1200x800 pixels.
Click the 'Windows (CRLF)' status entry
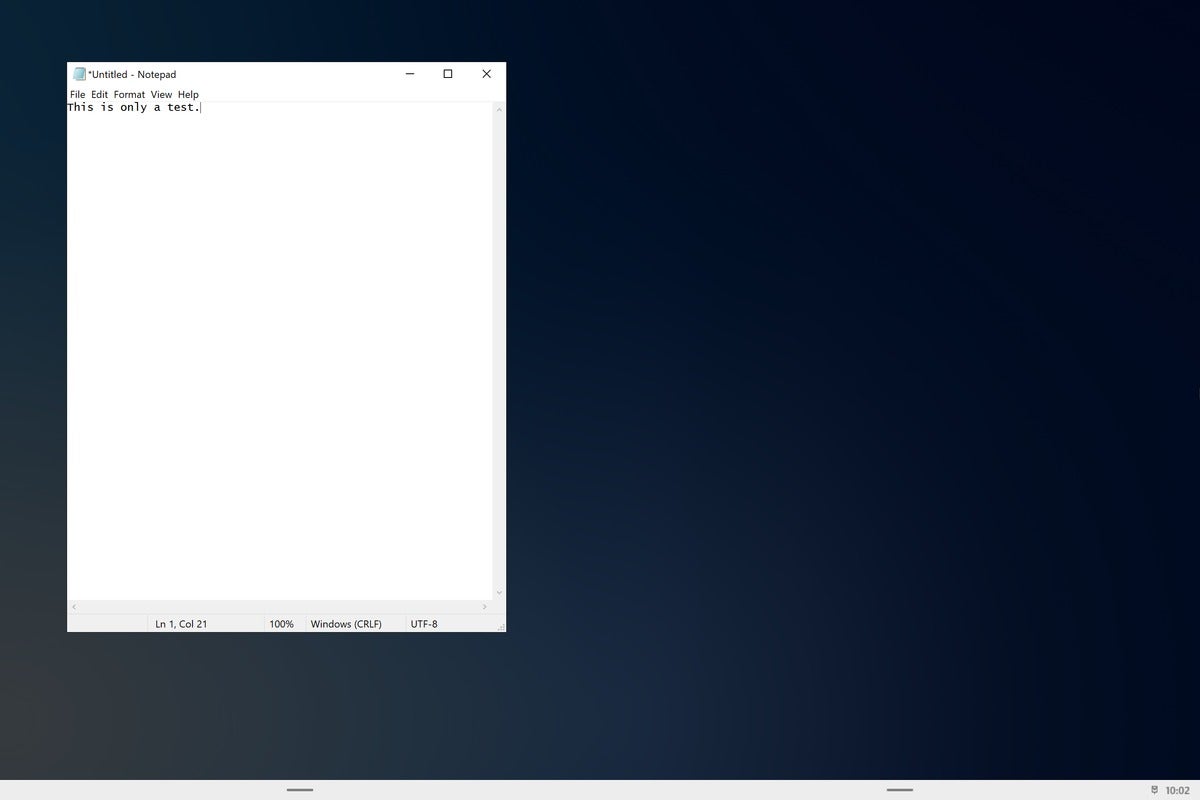tap(346, 624)
